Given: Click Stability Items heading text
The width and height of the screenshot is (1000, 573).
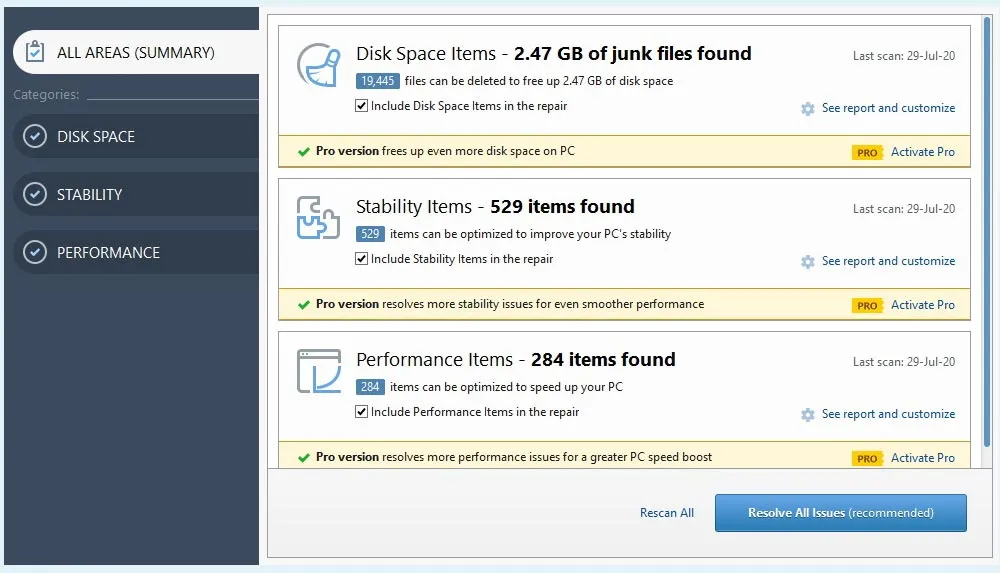Looking at the screenshot, I should click(495, 207).
